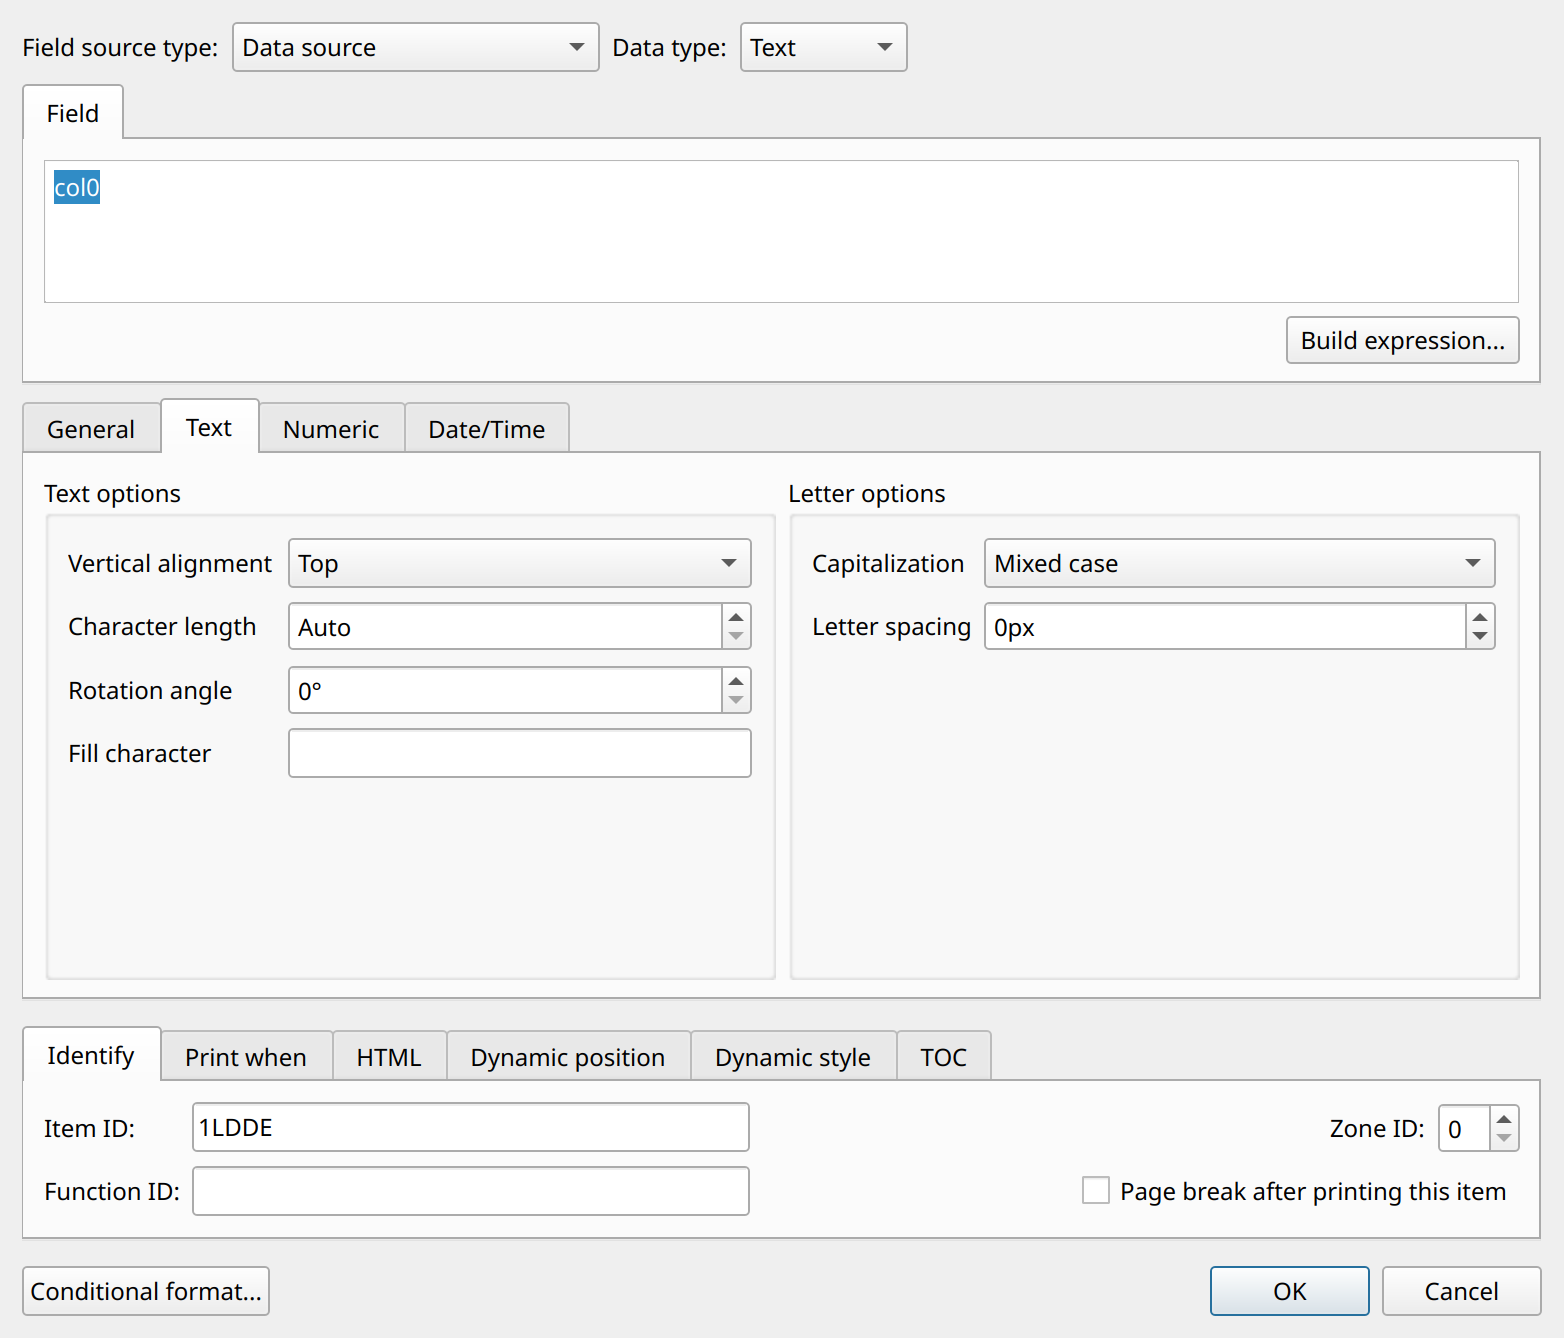The height and width of the screenshot is (1338, 1564).
Task: Decrease Rotation angle with down arrow
Action: coord(736,701)
